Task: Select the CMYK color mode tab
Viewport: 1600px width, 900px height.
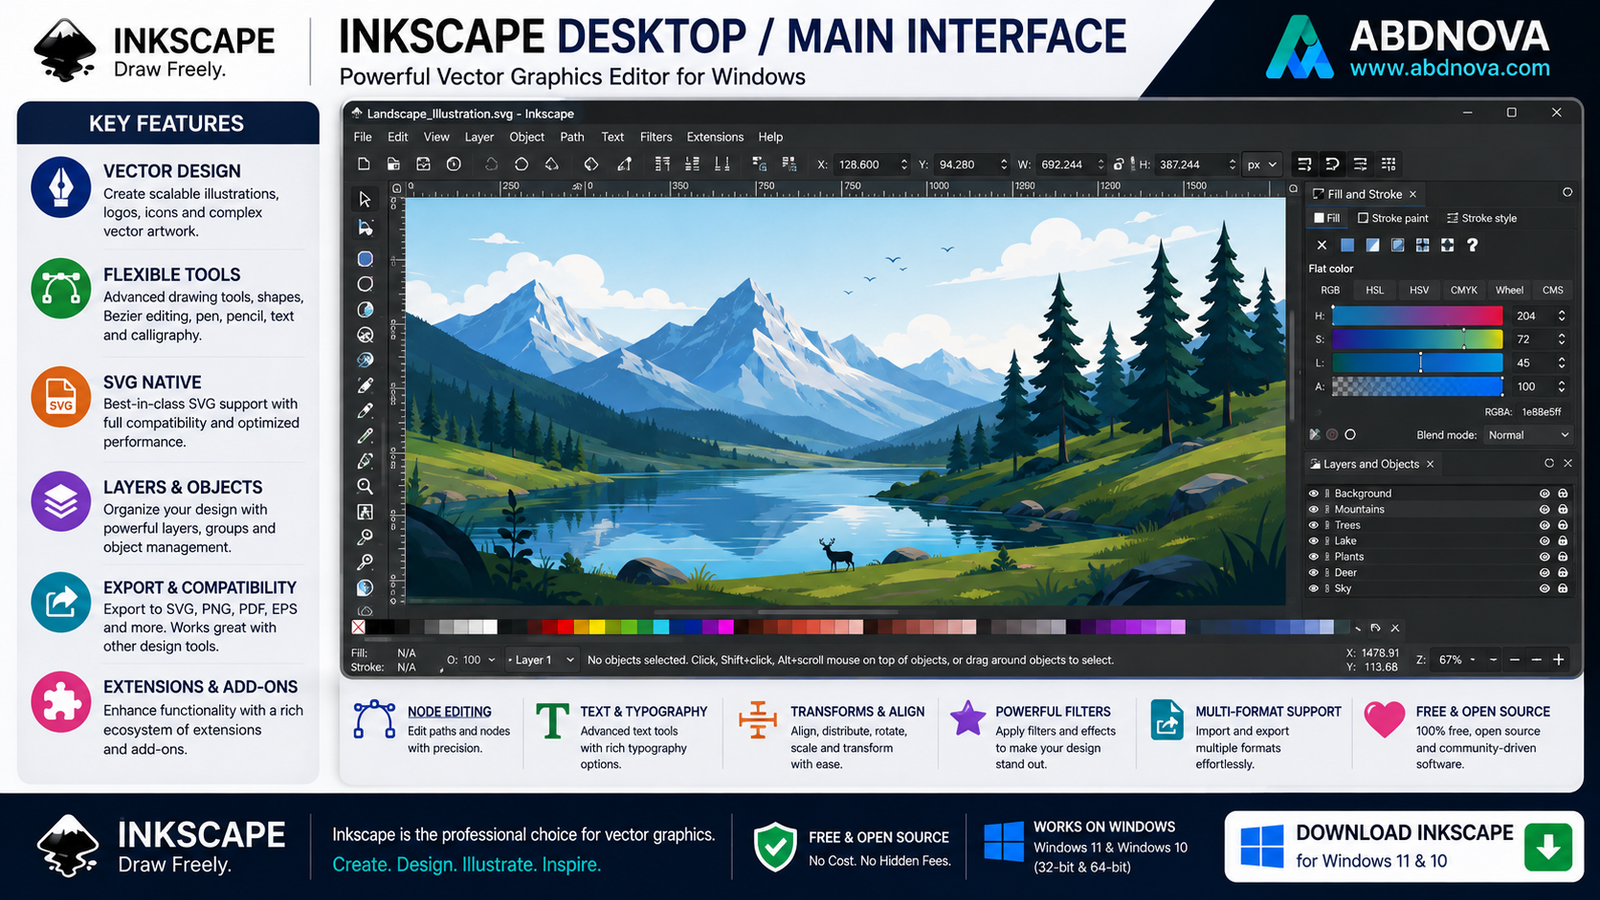Action: (x=1464, y=290)
